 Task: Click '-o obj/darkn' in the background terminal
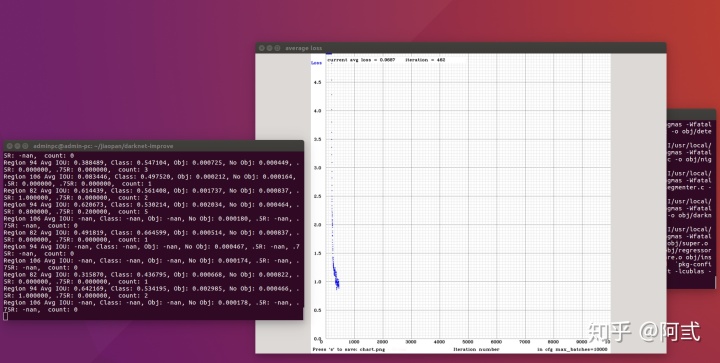(x=690, y=215)
